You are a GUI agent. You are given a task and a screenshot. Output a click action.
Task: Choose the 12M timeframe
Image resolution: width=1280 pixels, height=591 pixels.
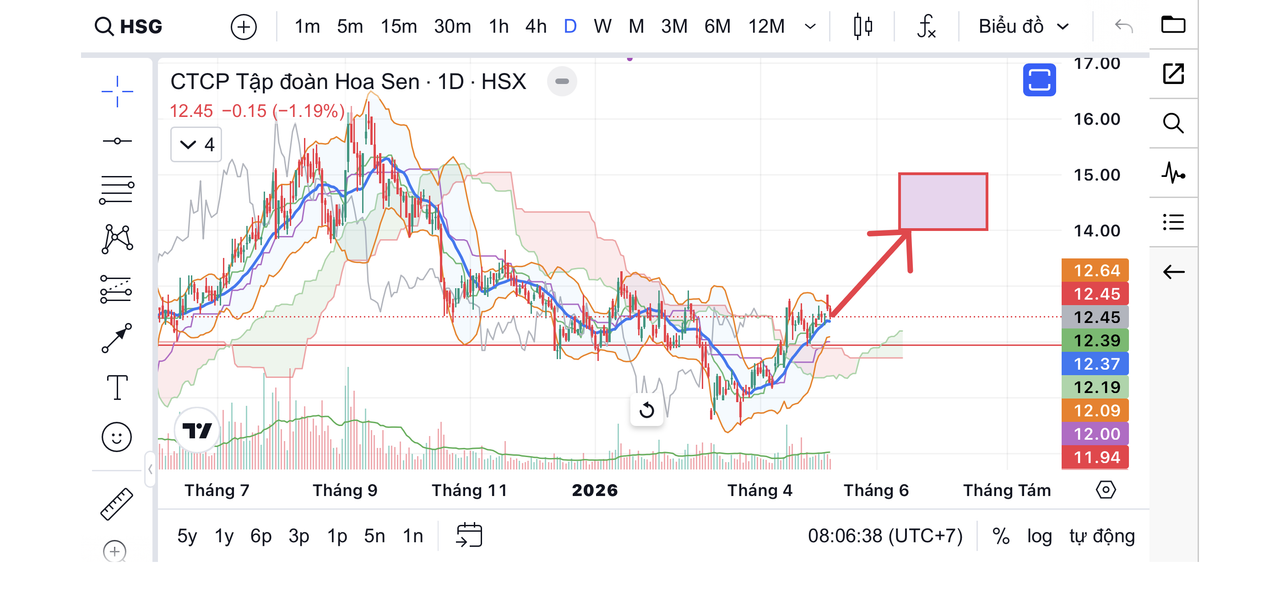click(x=766, y=27)
